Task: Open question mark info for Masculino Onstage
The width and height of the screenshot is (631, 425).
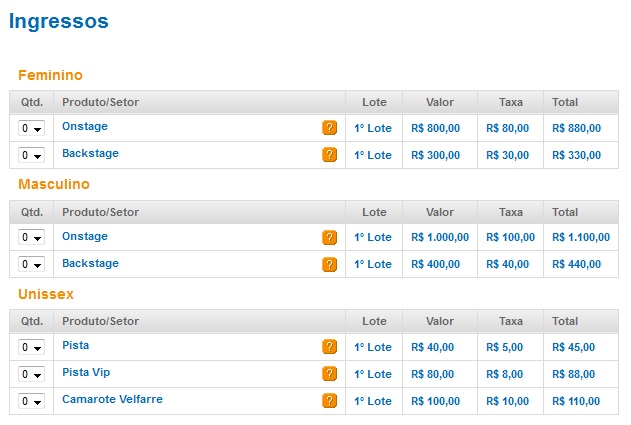Action: [x=329, y=237]
